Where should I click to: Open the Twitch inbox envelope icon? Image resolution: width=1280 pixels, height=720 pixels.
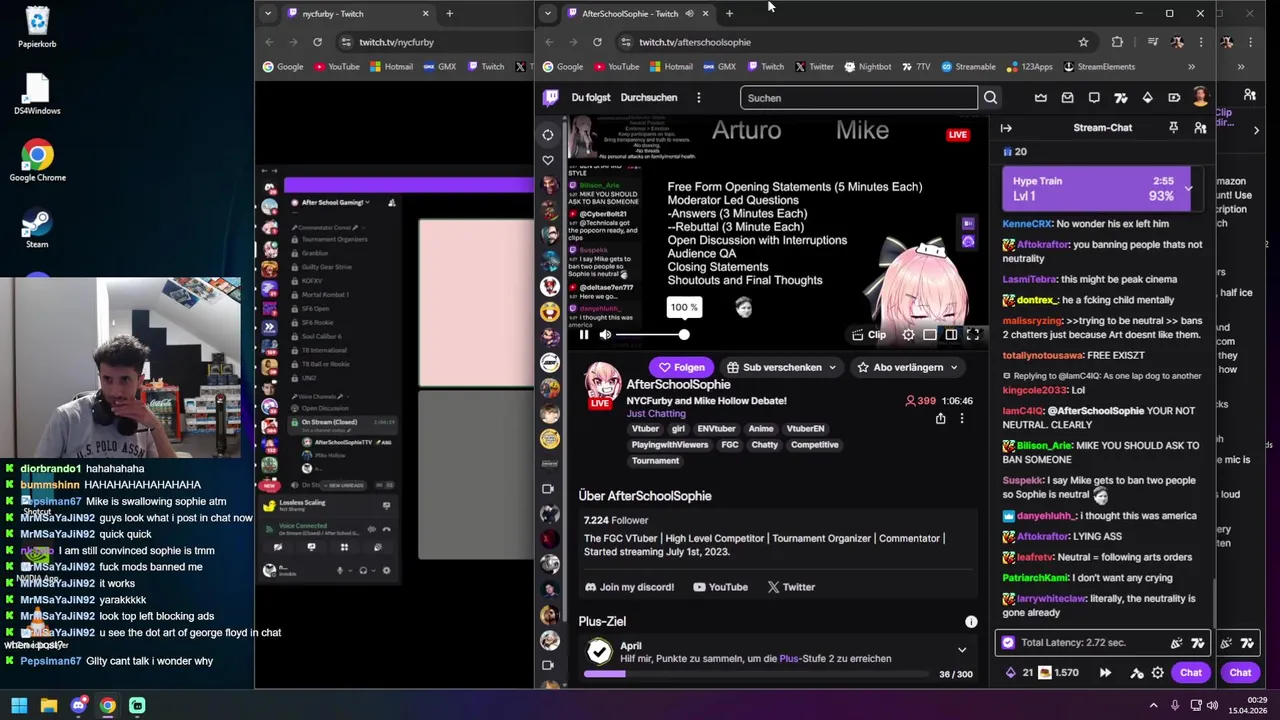pyautogui.click(x=1067, y=98)
